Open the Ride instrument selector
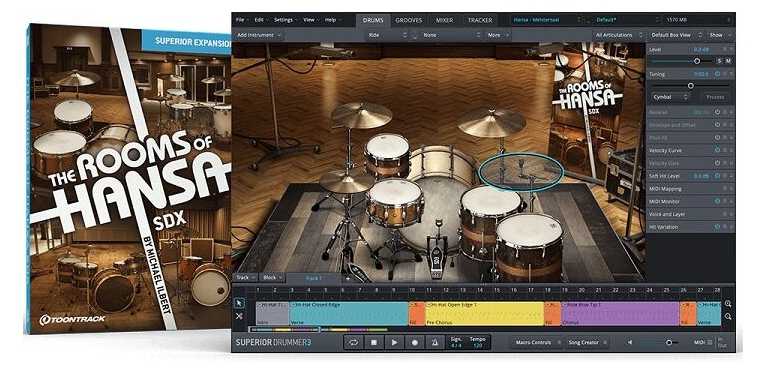This screenshot has height=369, width=759. [388, 35]
